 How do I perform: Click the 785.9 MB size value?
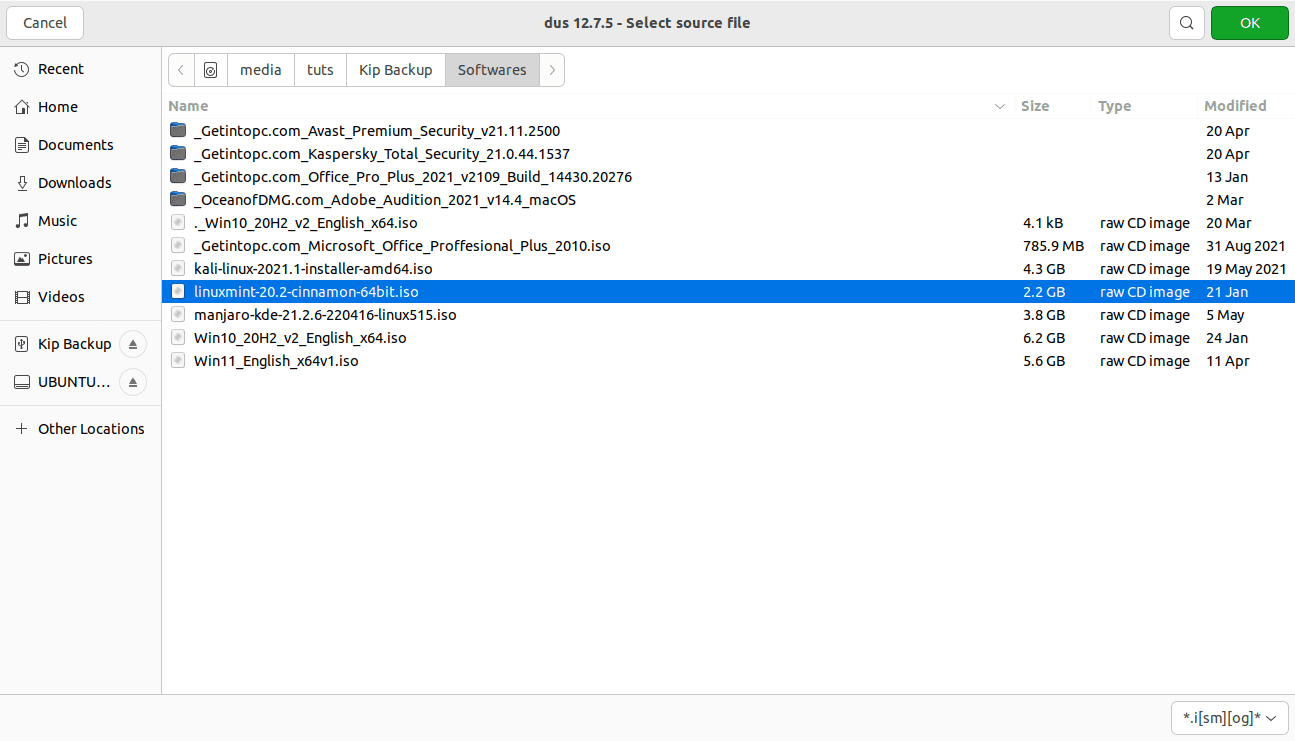tap(1053, 246)
